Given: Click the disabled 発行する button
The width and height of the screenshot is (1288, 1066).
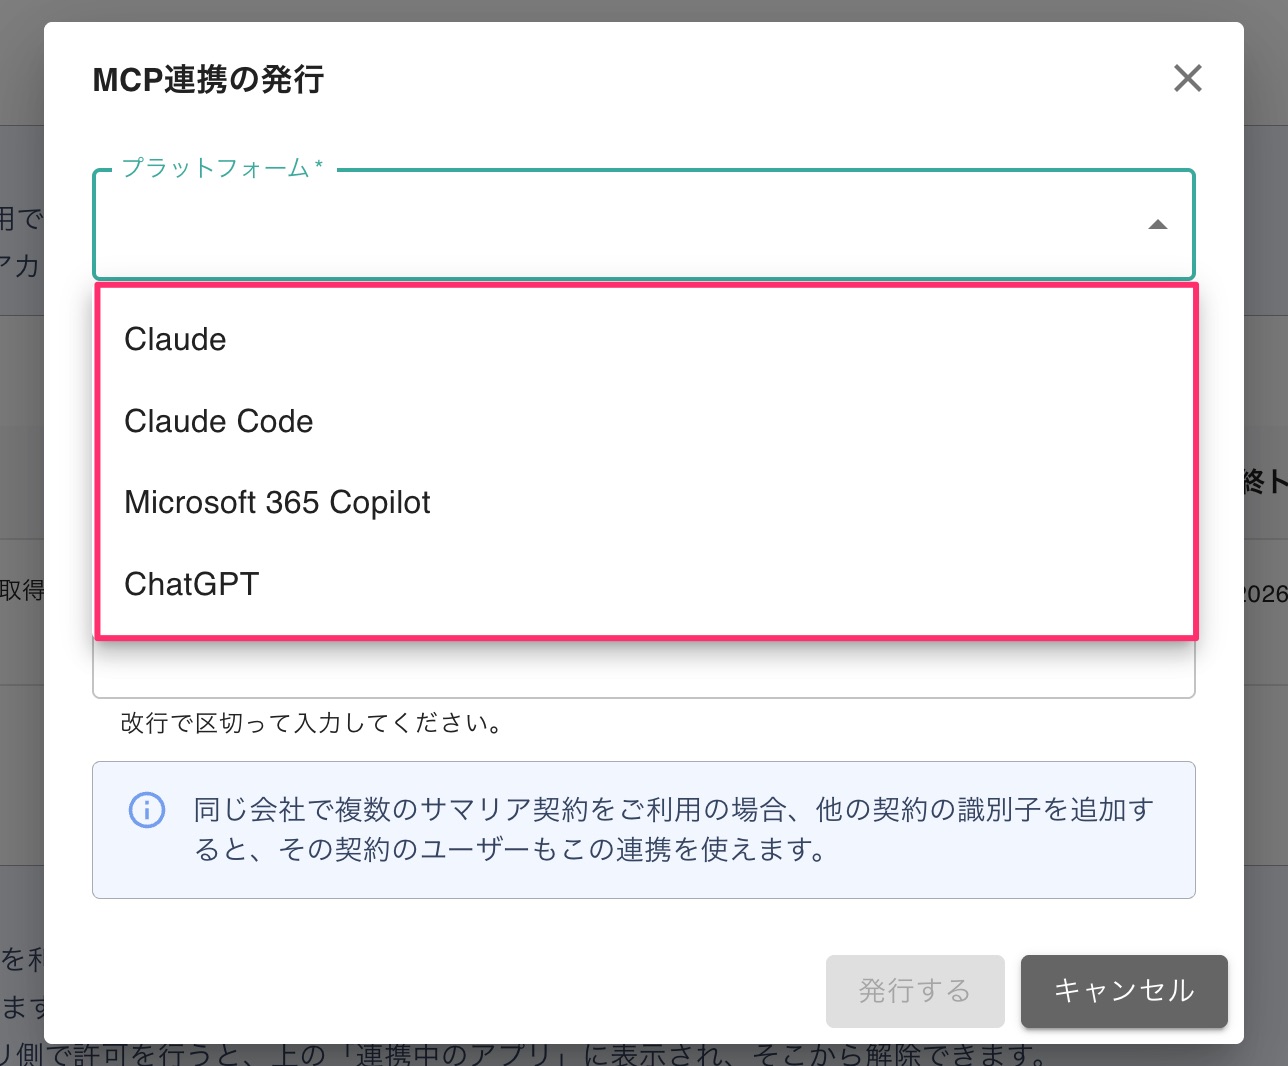Looking at the screenshot, I should [915, 991].
